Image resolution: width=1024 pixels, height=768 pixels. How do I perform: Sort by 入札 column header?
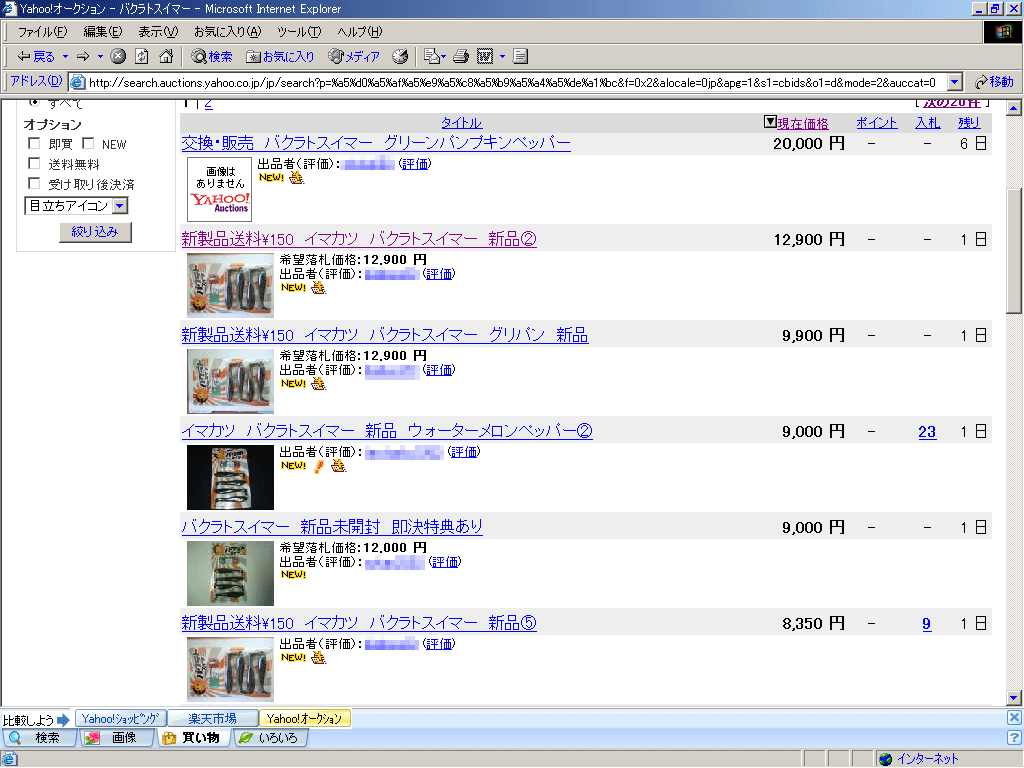[928, 122]
